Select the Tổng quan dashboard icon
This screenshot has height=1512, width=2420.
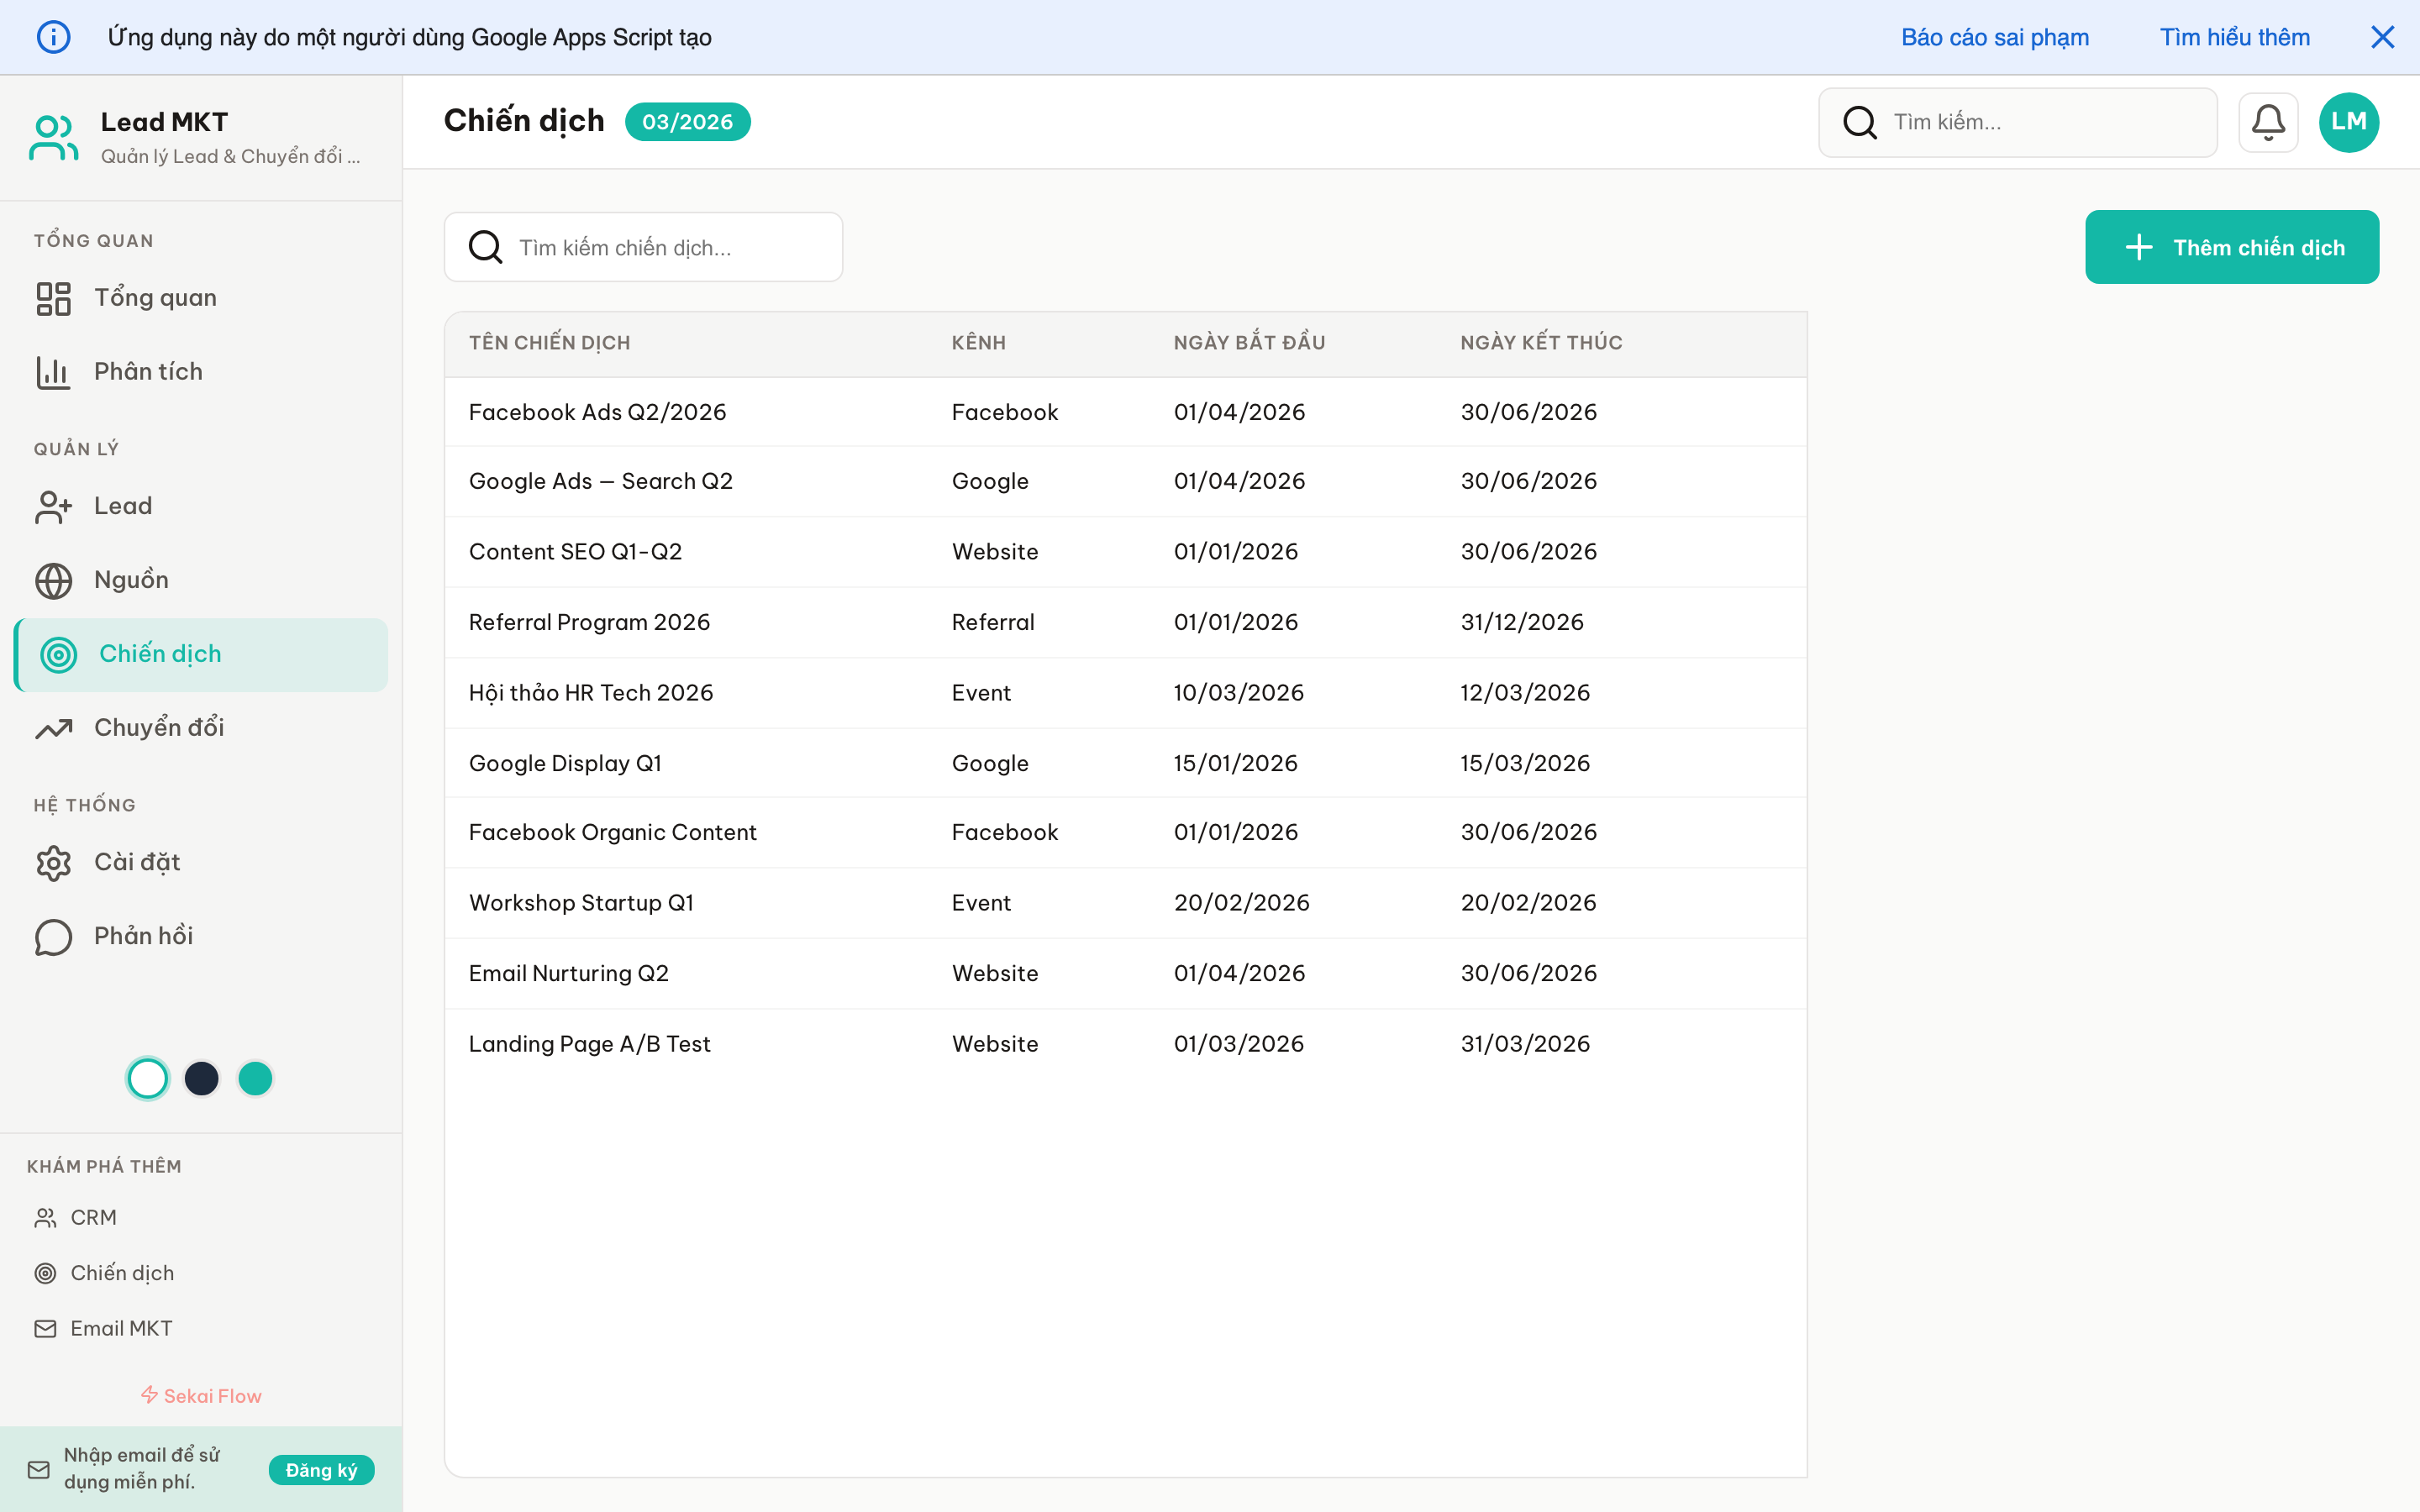click(53, 297)
